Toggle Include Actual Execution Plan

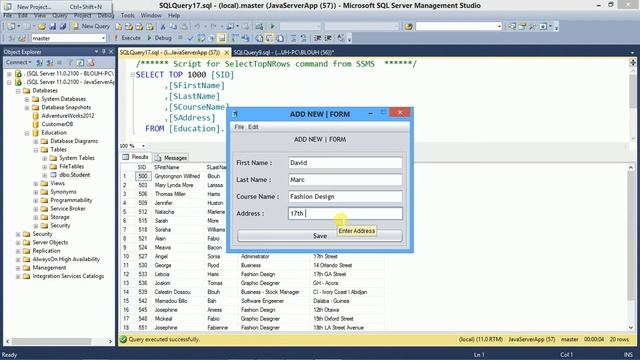(235, 38)
